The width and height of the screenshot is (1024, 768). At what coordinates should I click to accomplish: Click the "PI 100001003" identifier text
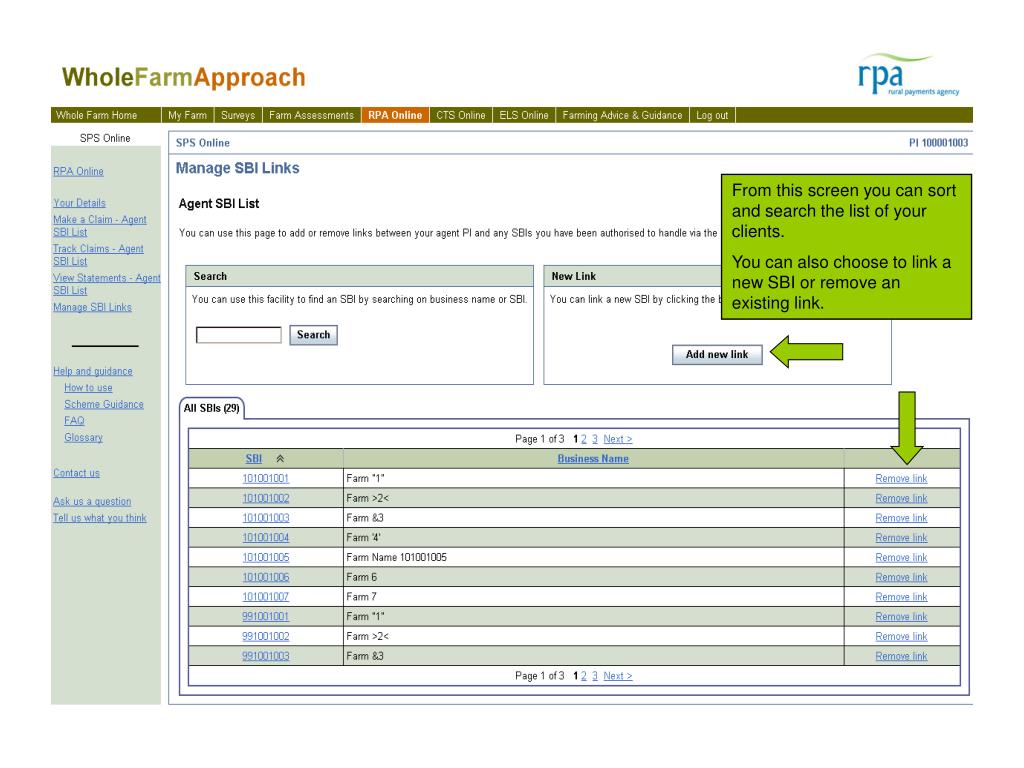[x=938, y=142]
